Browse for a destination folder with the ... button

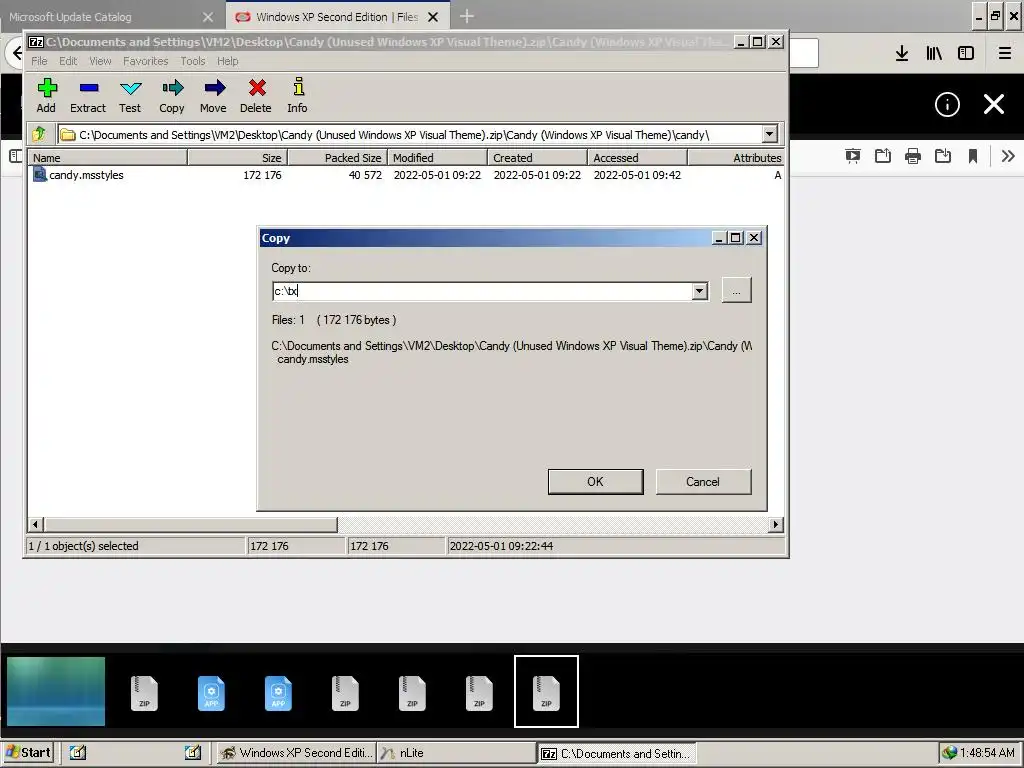point(737,291)
